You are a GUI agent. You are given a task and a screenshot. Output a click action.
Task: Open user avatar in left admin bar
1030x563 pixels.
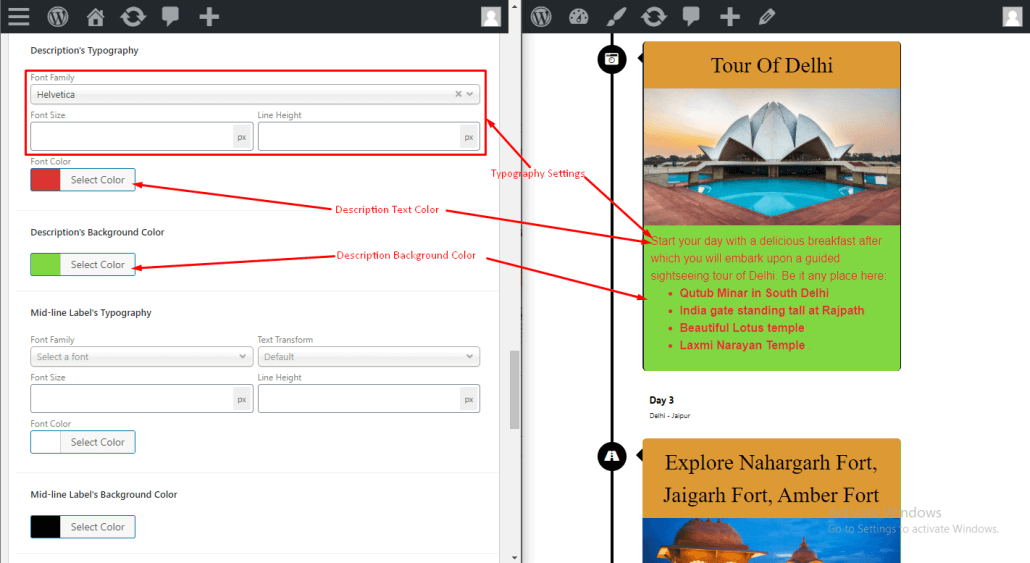coord(491,16)
